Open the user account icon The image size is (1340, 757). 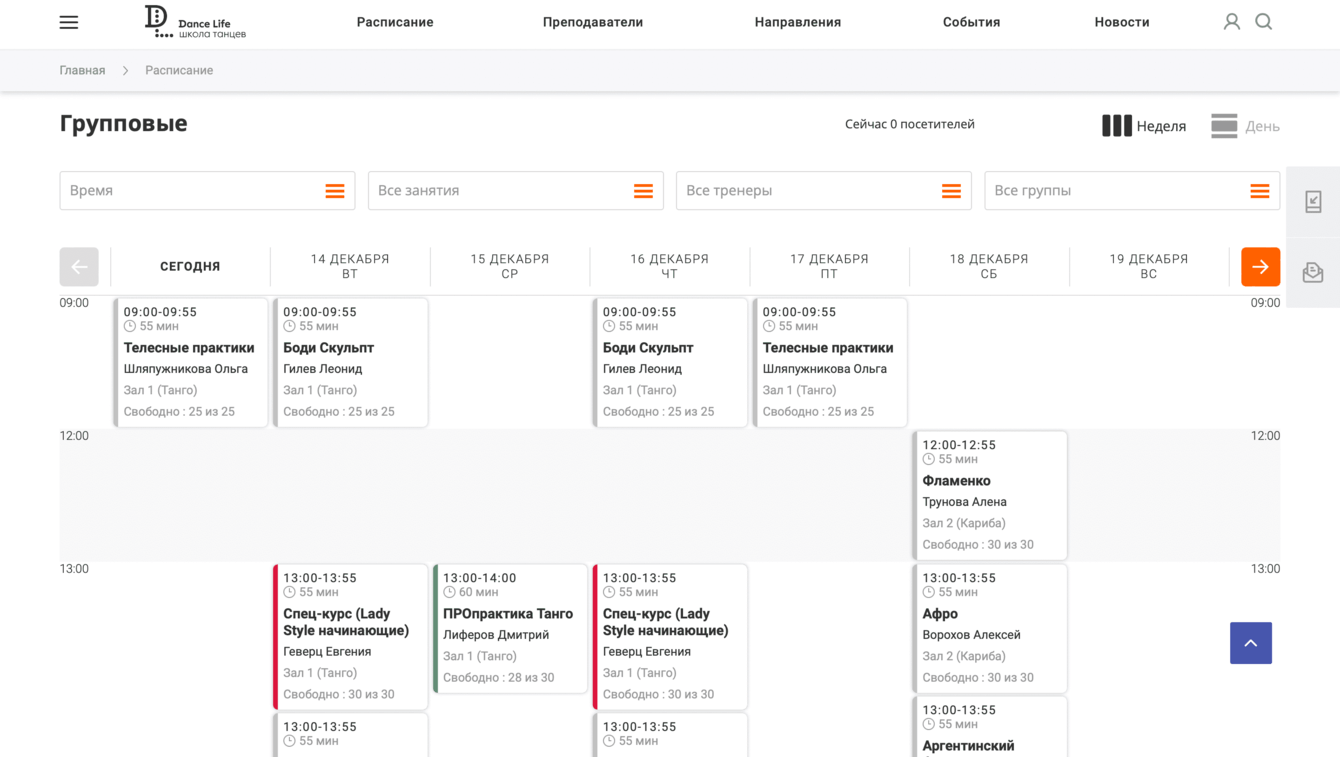(x=1232, y=22)
